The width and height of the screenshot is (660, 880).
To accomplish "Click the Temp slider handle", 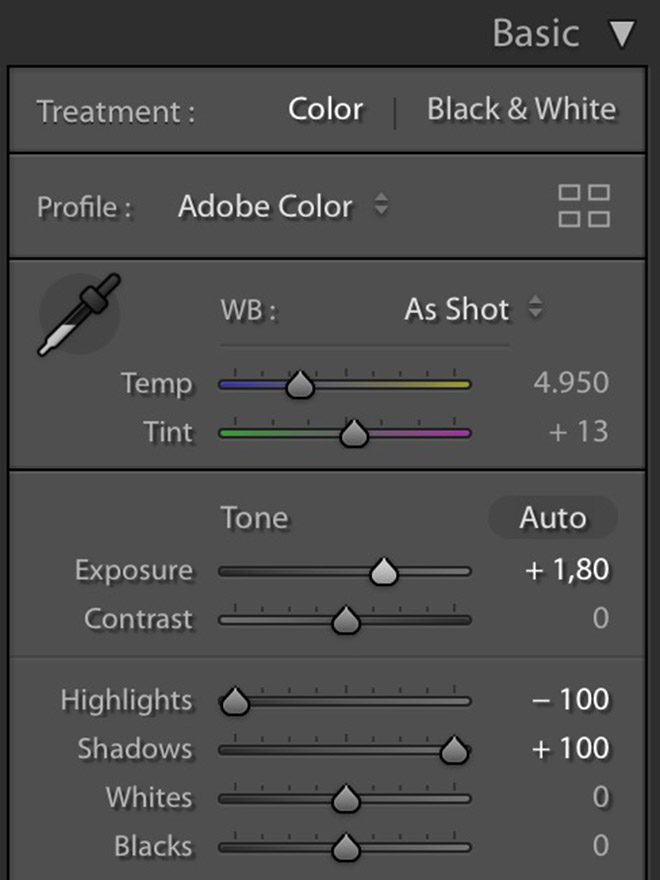I will (x=299, y=385).
